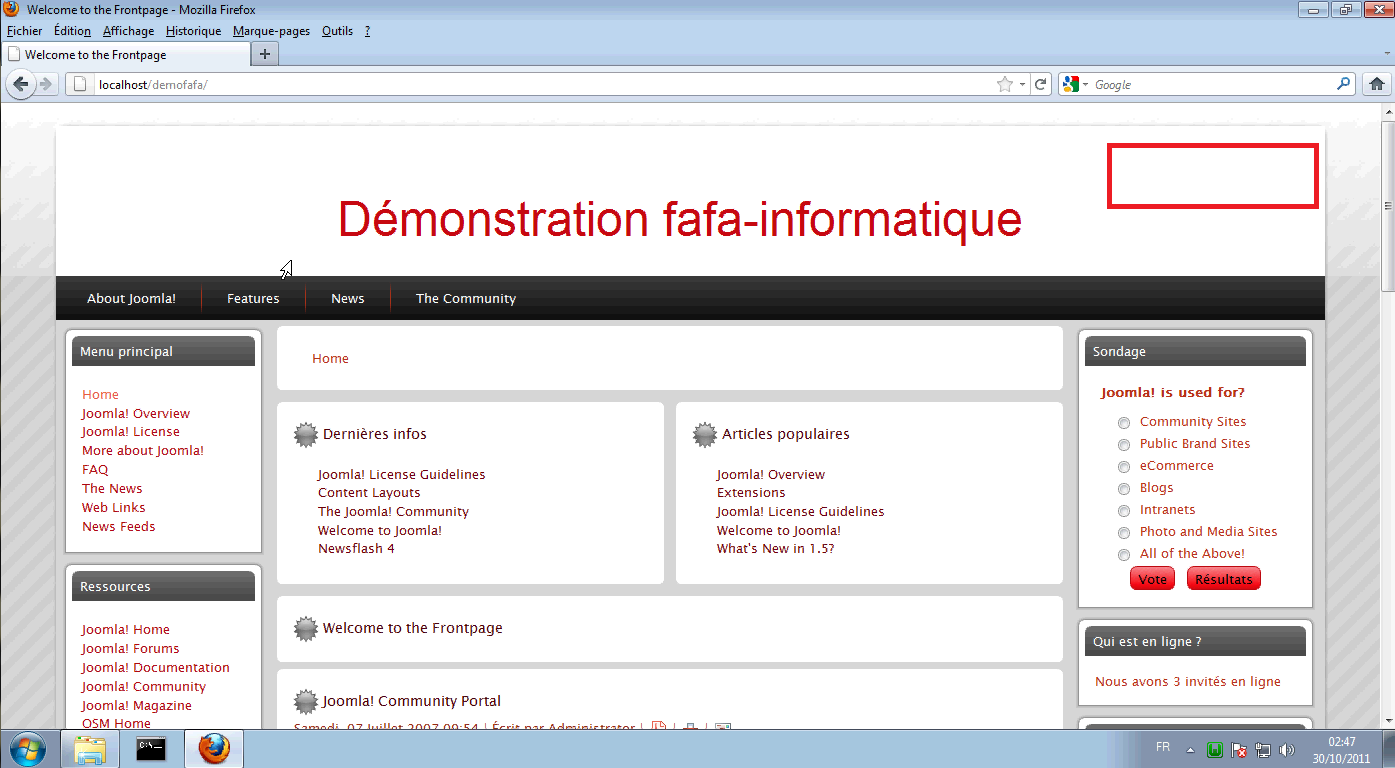This screenshot has height=768, width=1395.
Task: Submit the poll with the Vote button
Action: 1152,579
